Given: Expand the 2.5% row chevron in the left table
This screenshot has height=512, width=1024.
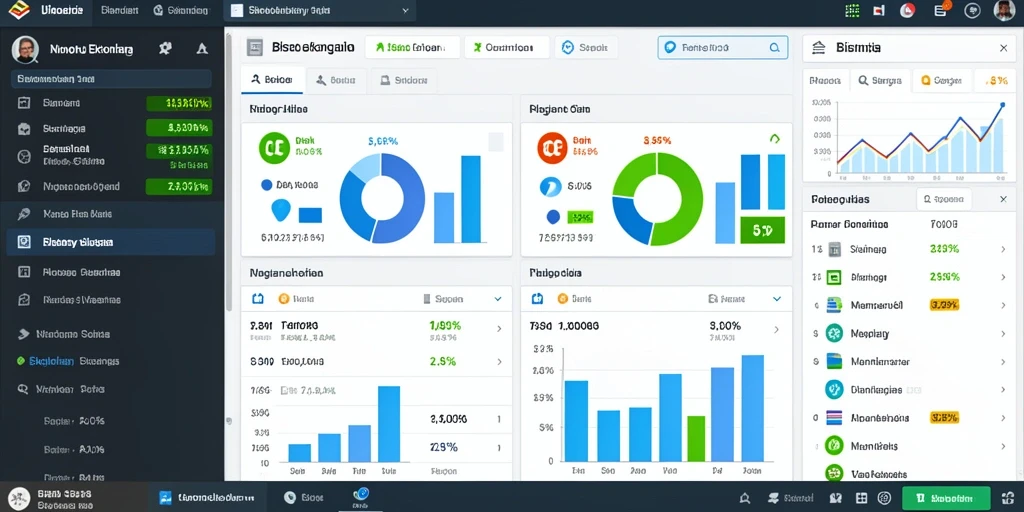Looking at the screenshot, I should (x=500, y=362).
